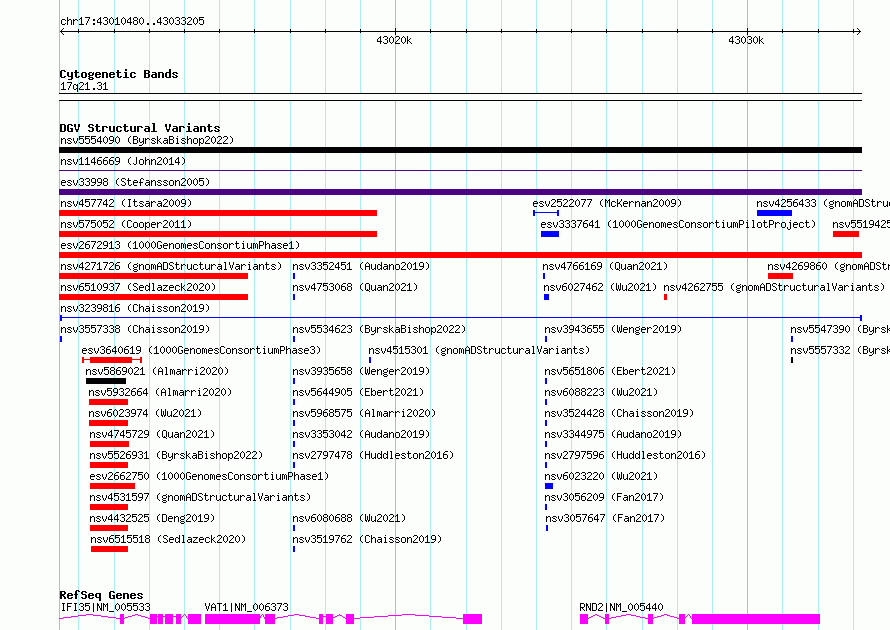Click nsv4262755 gnomAD variant label
This screenshot has width=890, height=630.
click(x=774, y=287)
